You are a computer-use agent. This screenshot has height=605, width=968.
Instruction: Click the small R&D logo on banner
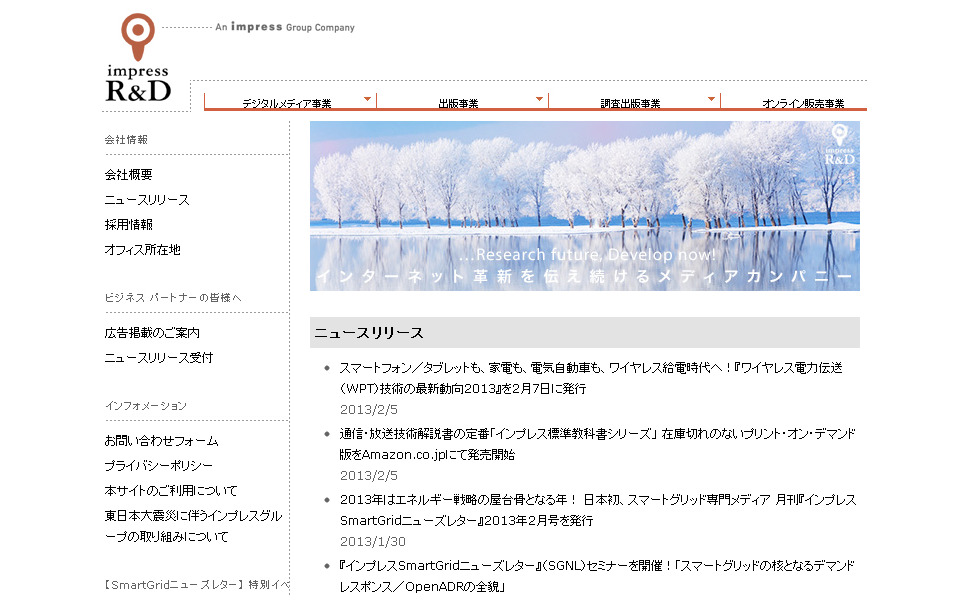(840, 145)
